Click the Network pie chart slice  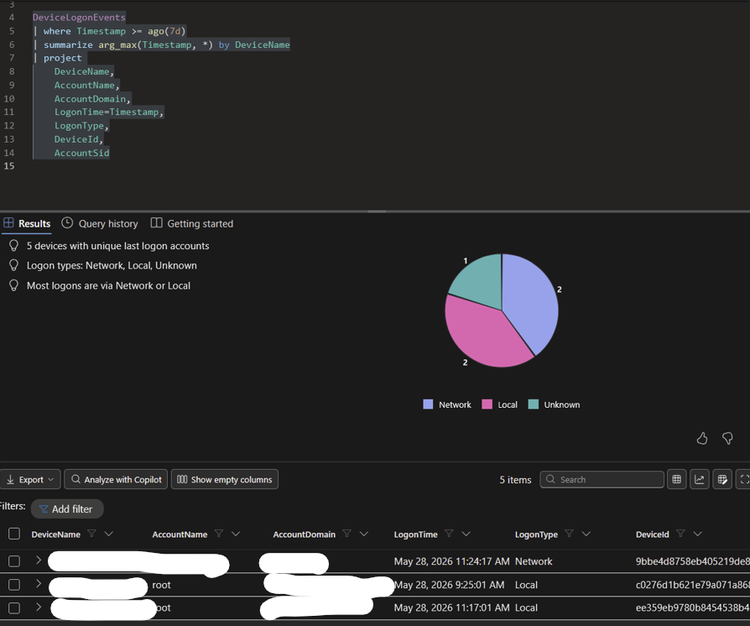click(532, 301)
